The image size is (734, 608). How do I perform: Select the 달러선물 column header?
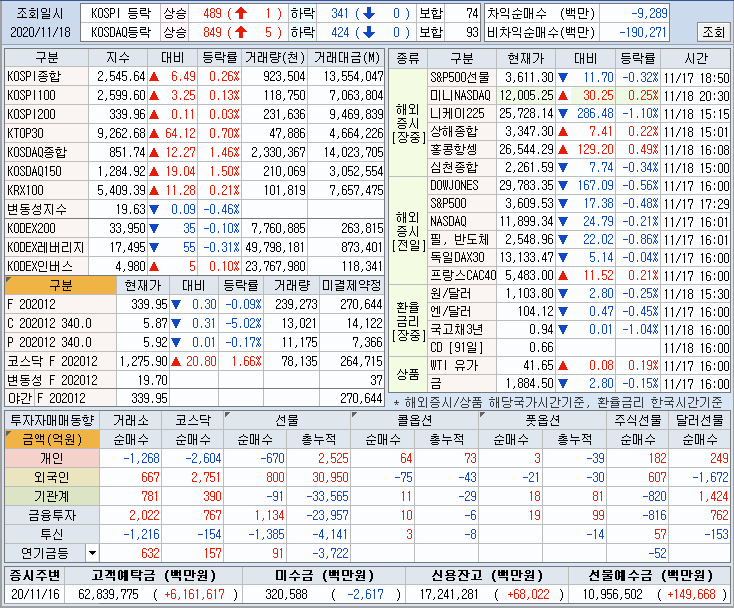[699, 420]
